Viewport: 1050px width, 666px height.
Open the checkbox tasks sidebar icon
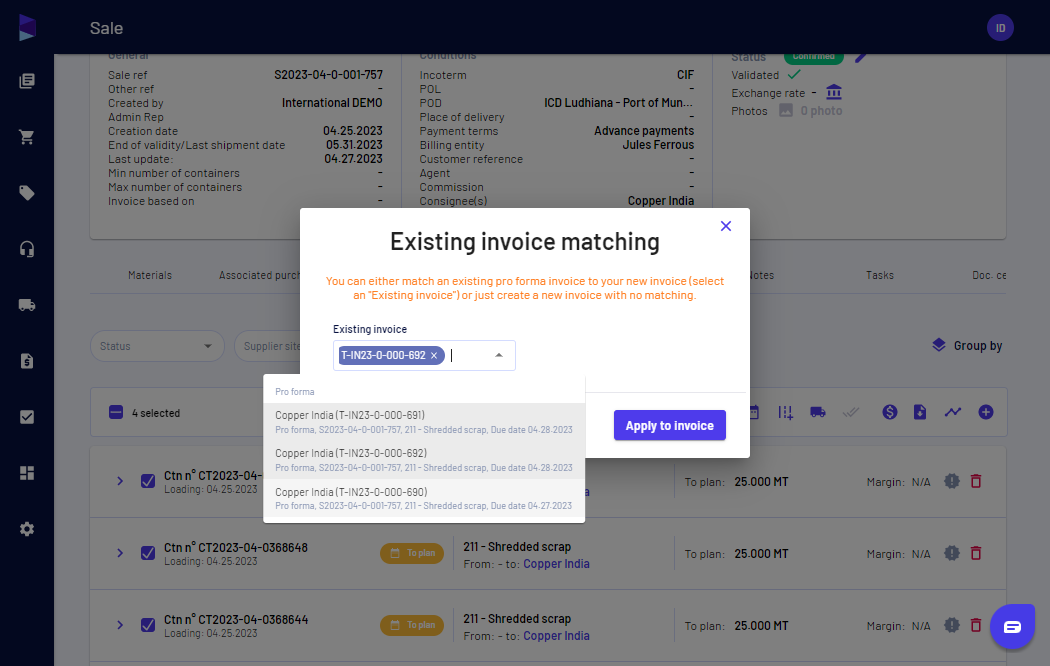pos(27,417)
